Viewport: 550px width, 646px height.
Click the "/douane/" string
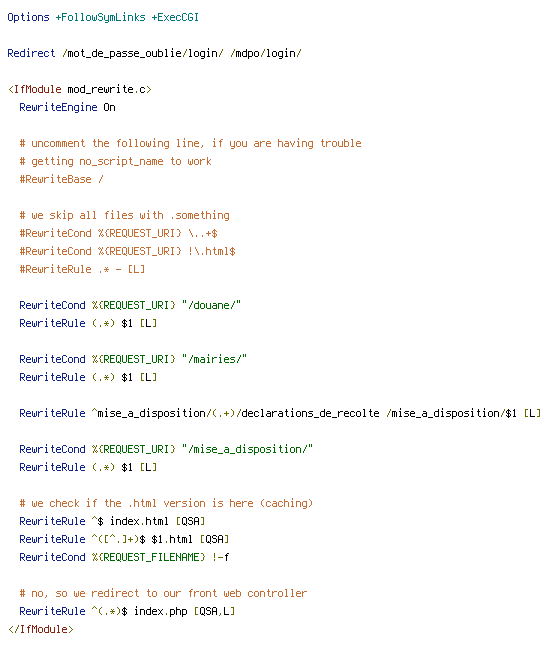click(211, 305)
